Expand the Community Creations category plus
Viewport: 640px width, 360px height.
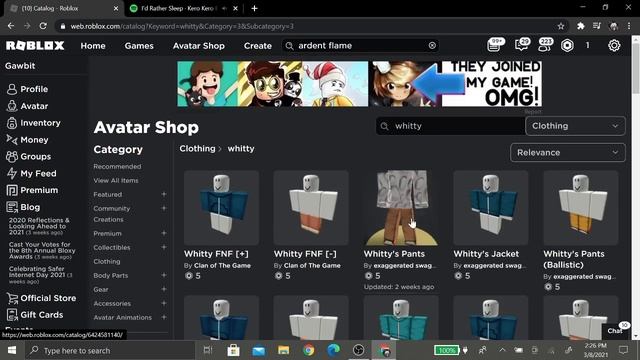pos(164,208)
